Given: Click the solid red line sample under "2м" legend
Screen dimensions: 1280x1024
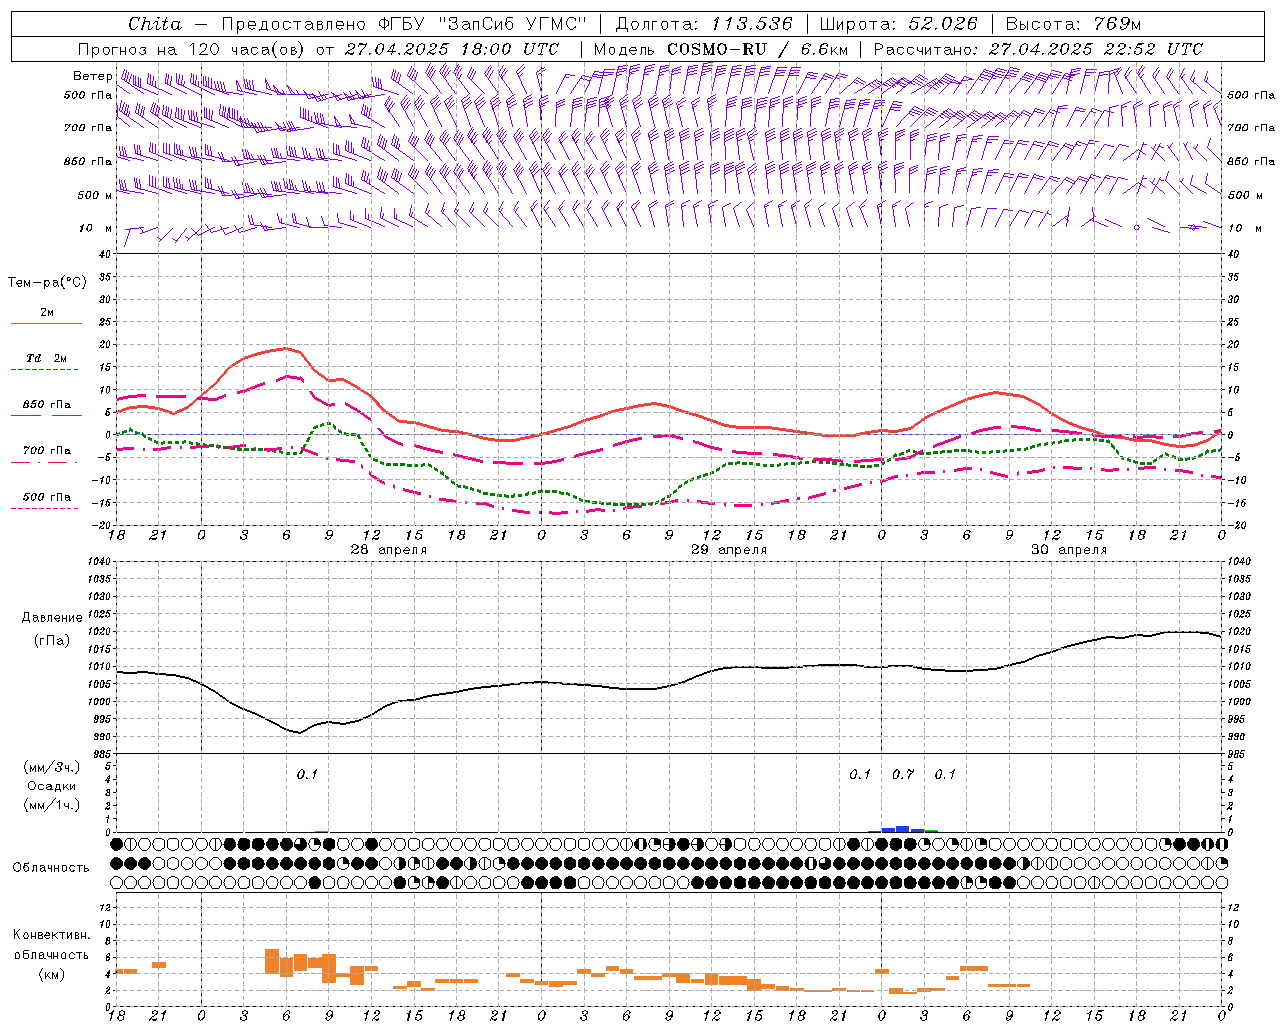Looking at the screenshot, I should coord(46,324).
